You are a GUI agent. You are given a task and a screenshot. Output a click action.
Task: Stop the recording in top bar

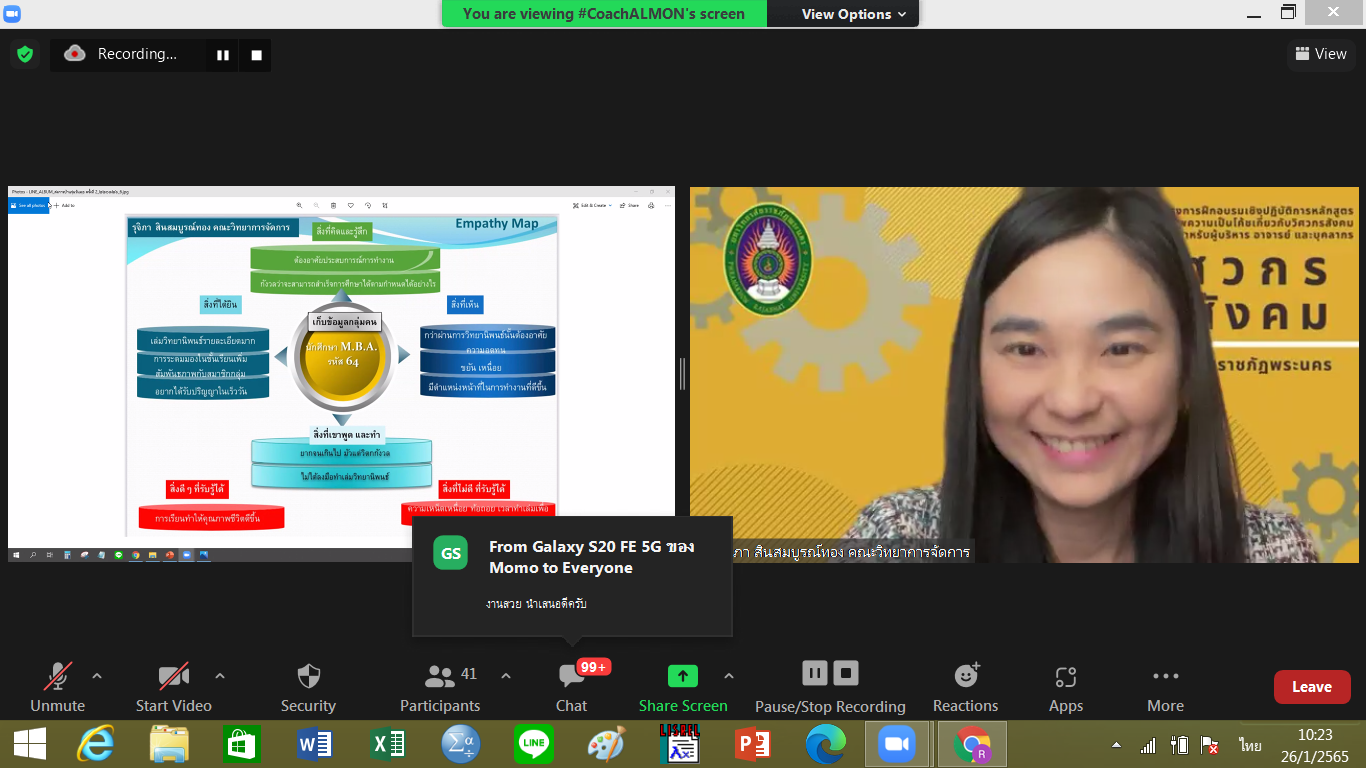pyautogui.click(x=256, y=55)
